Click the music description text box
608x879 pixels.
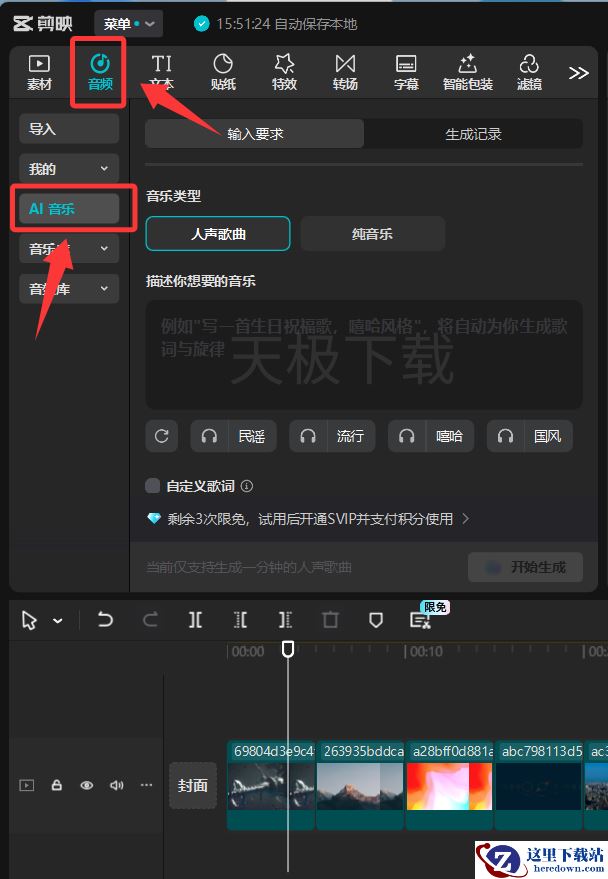coord(364,354)
